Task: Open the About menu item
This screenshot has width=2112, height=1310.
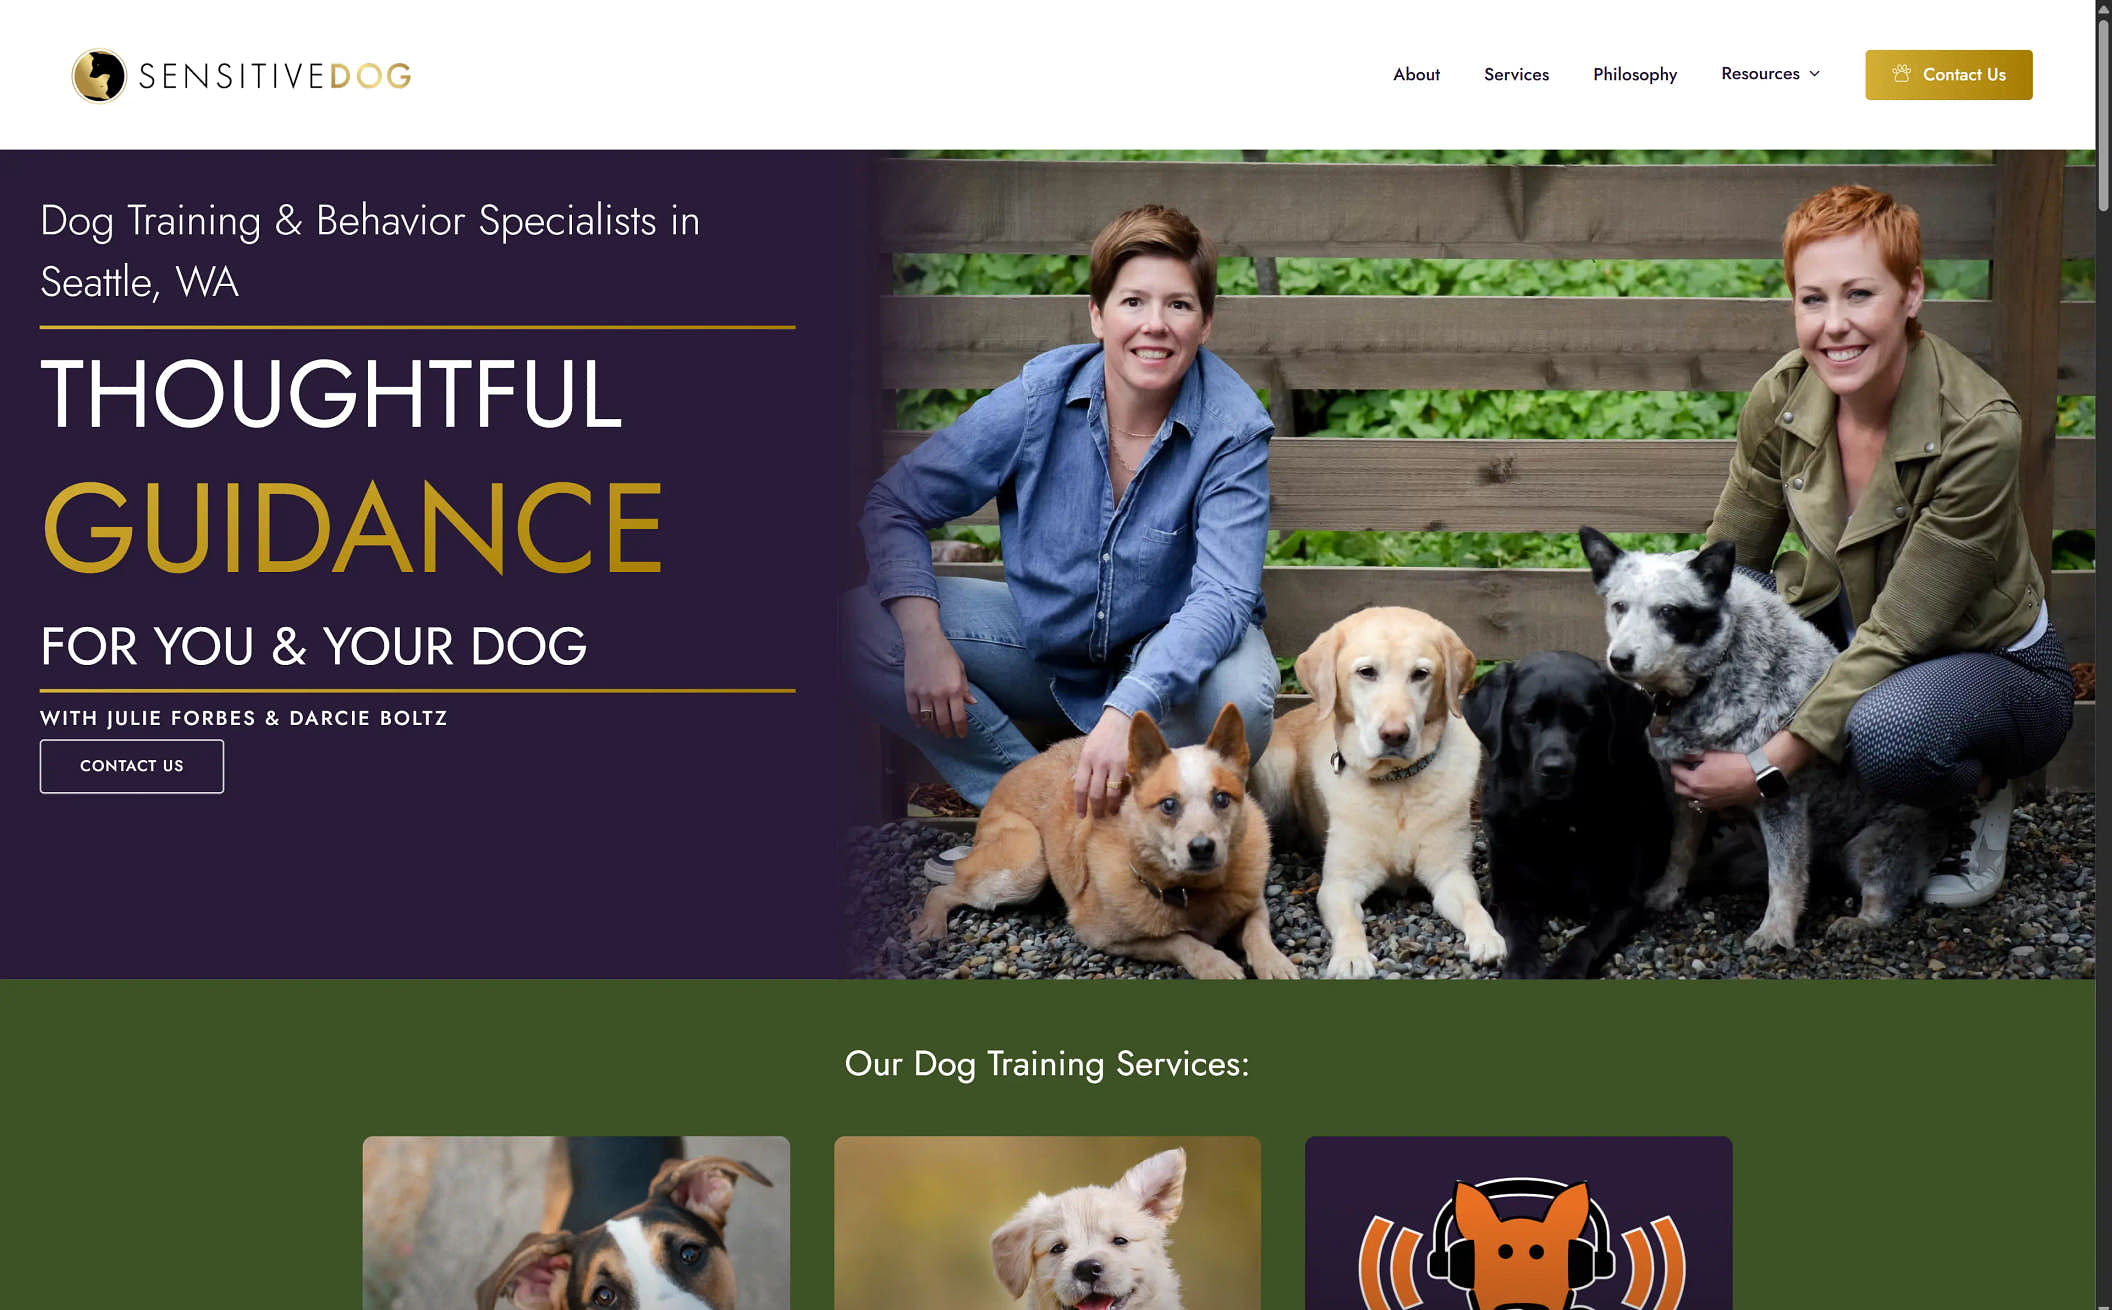Action: pyautogui.click(x=1416, y=74)
